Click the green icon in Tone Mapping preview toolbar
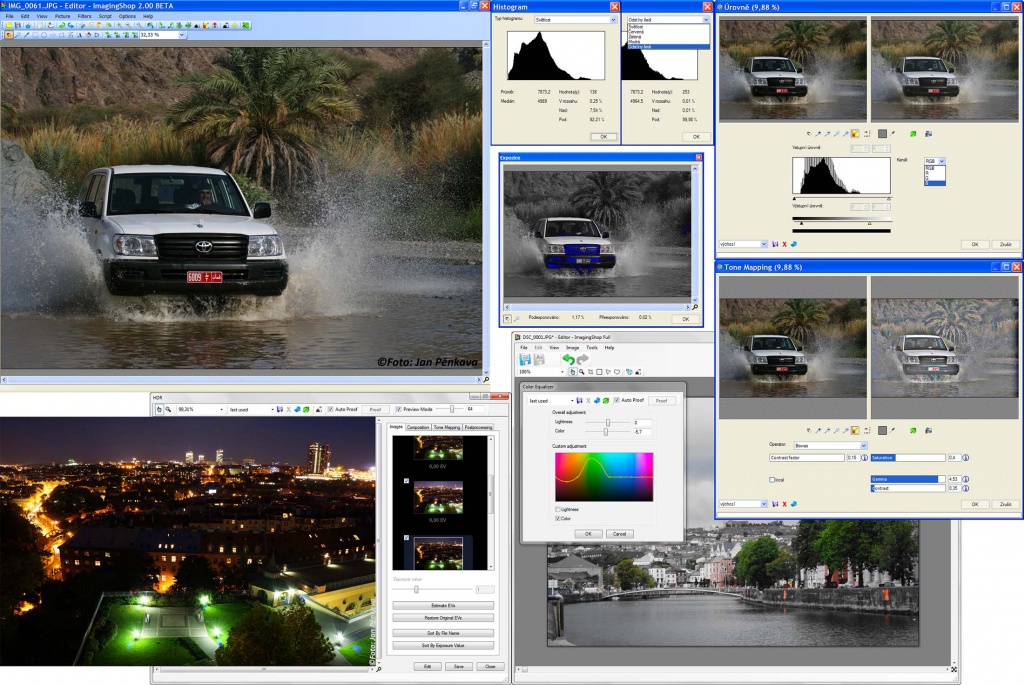 point(913,431)
